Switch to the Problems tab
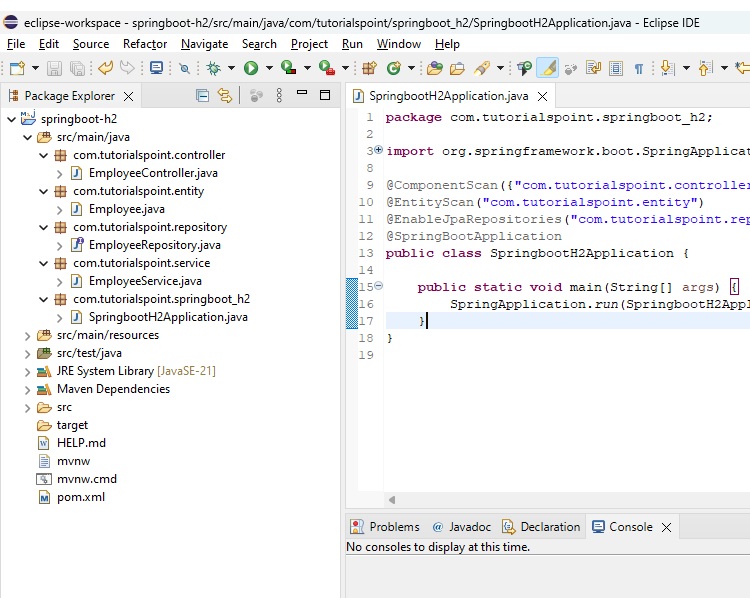The width and height of the screenshot is (750, 598). (385, 527)
